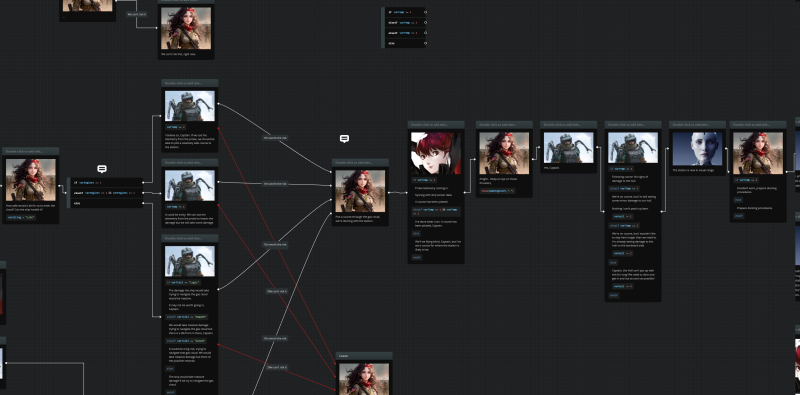Select the 'Yes, Captain.' robot element text

553,167
